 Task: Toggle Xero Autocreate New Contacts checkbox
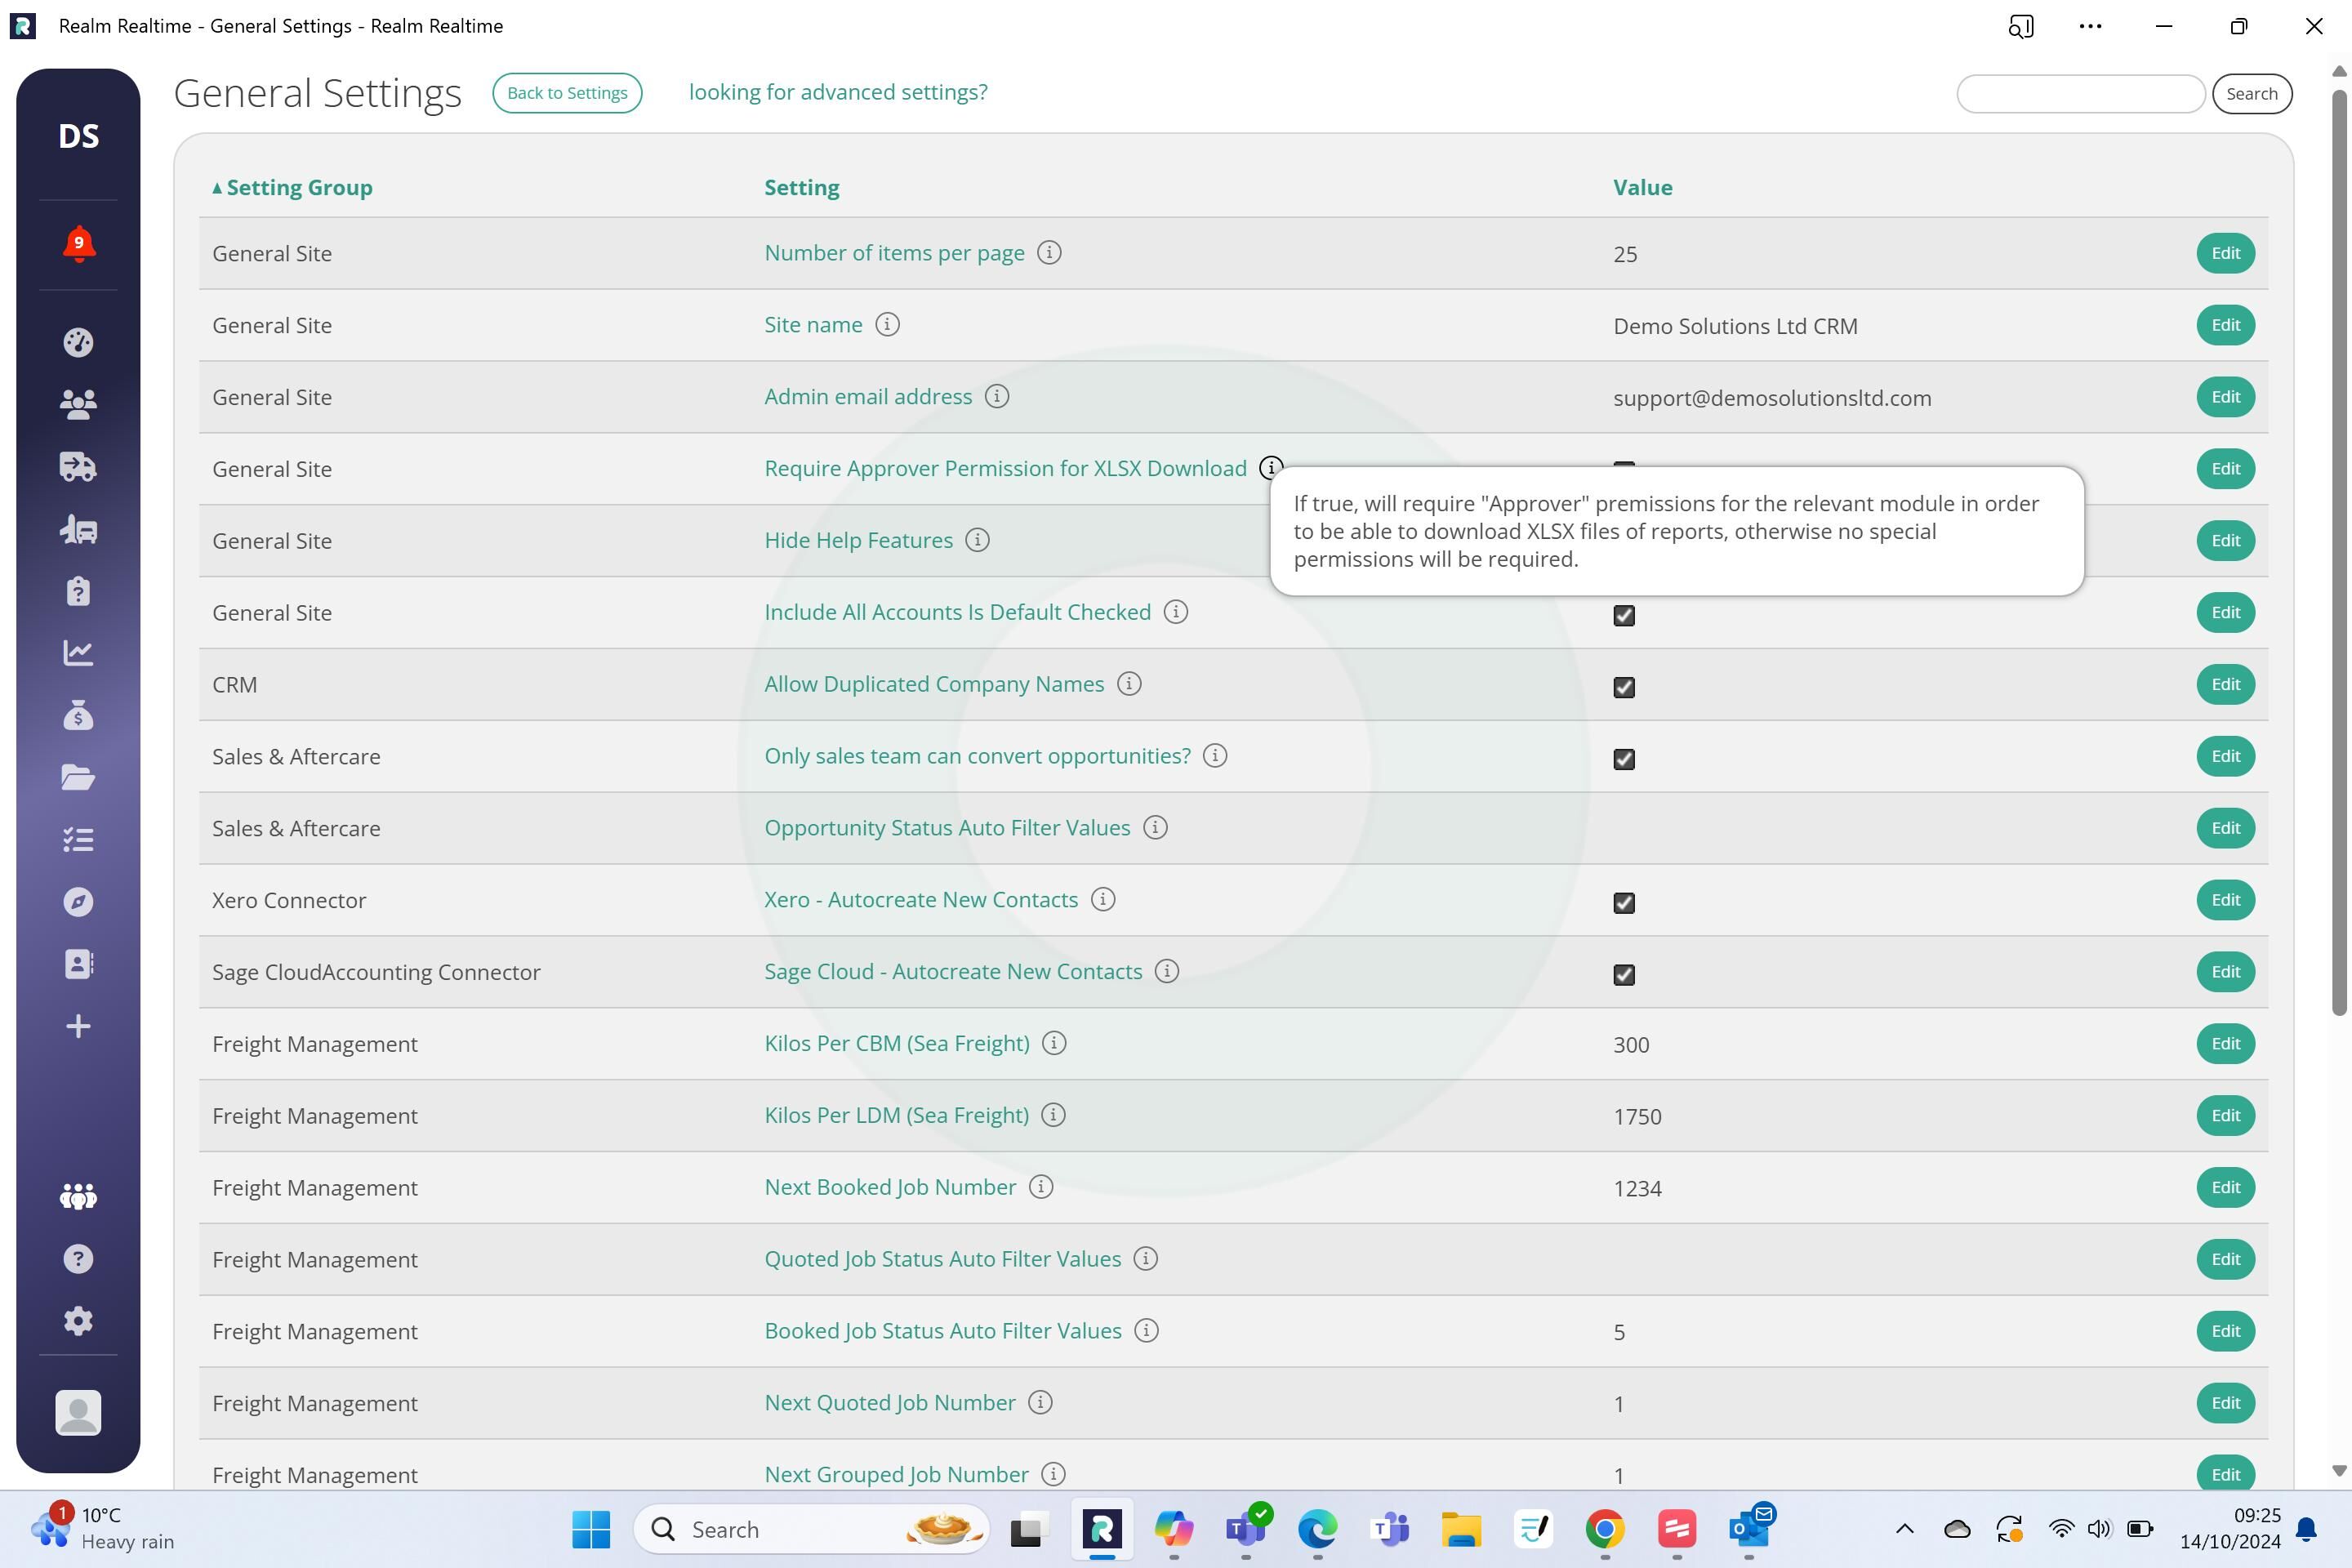(x=1624, y=903)
